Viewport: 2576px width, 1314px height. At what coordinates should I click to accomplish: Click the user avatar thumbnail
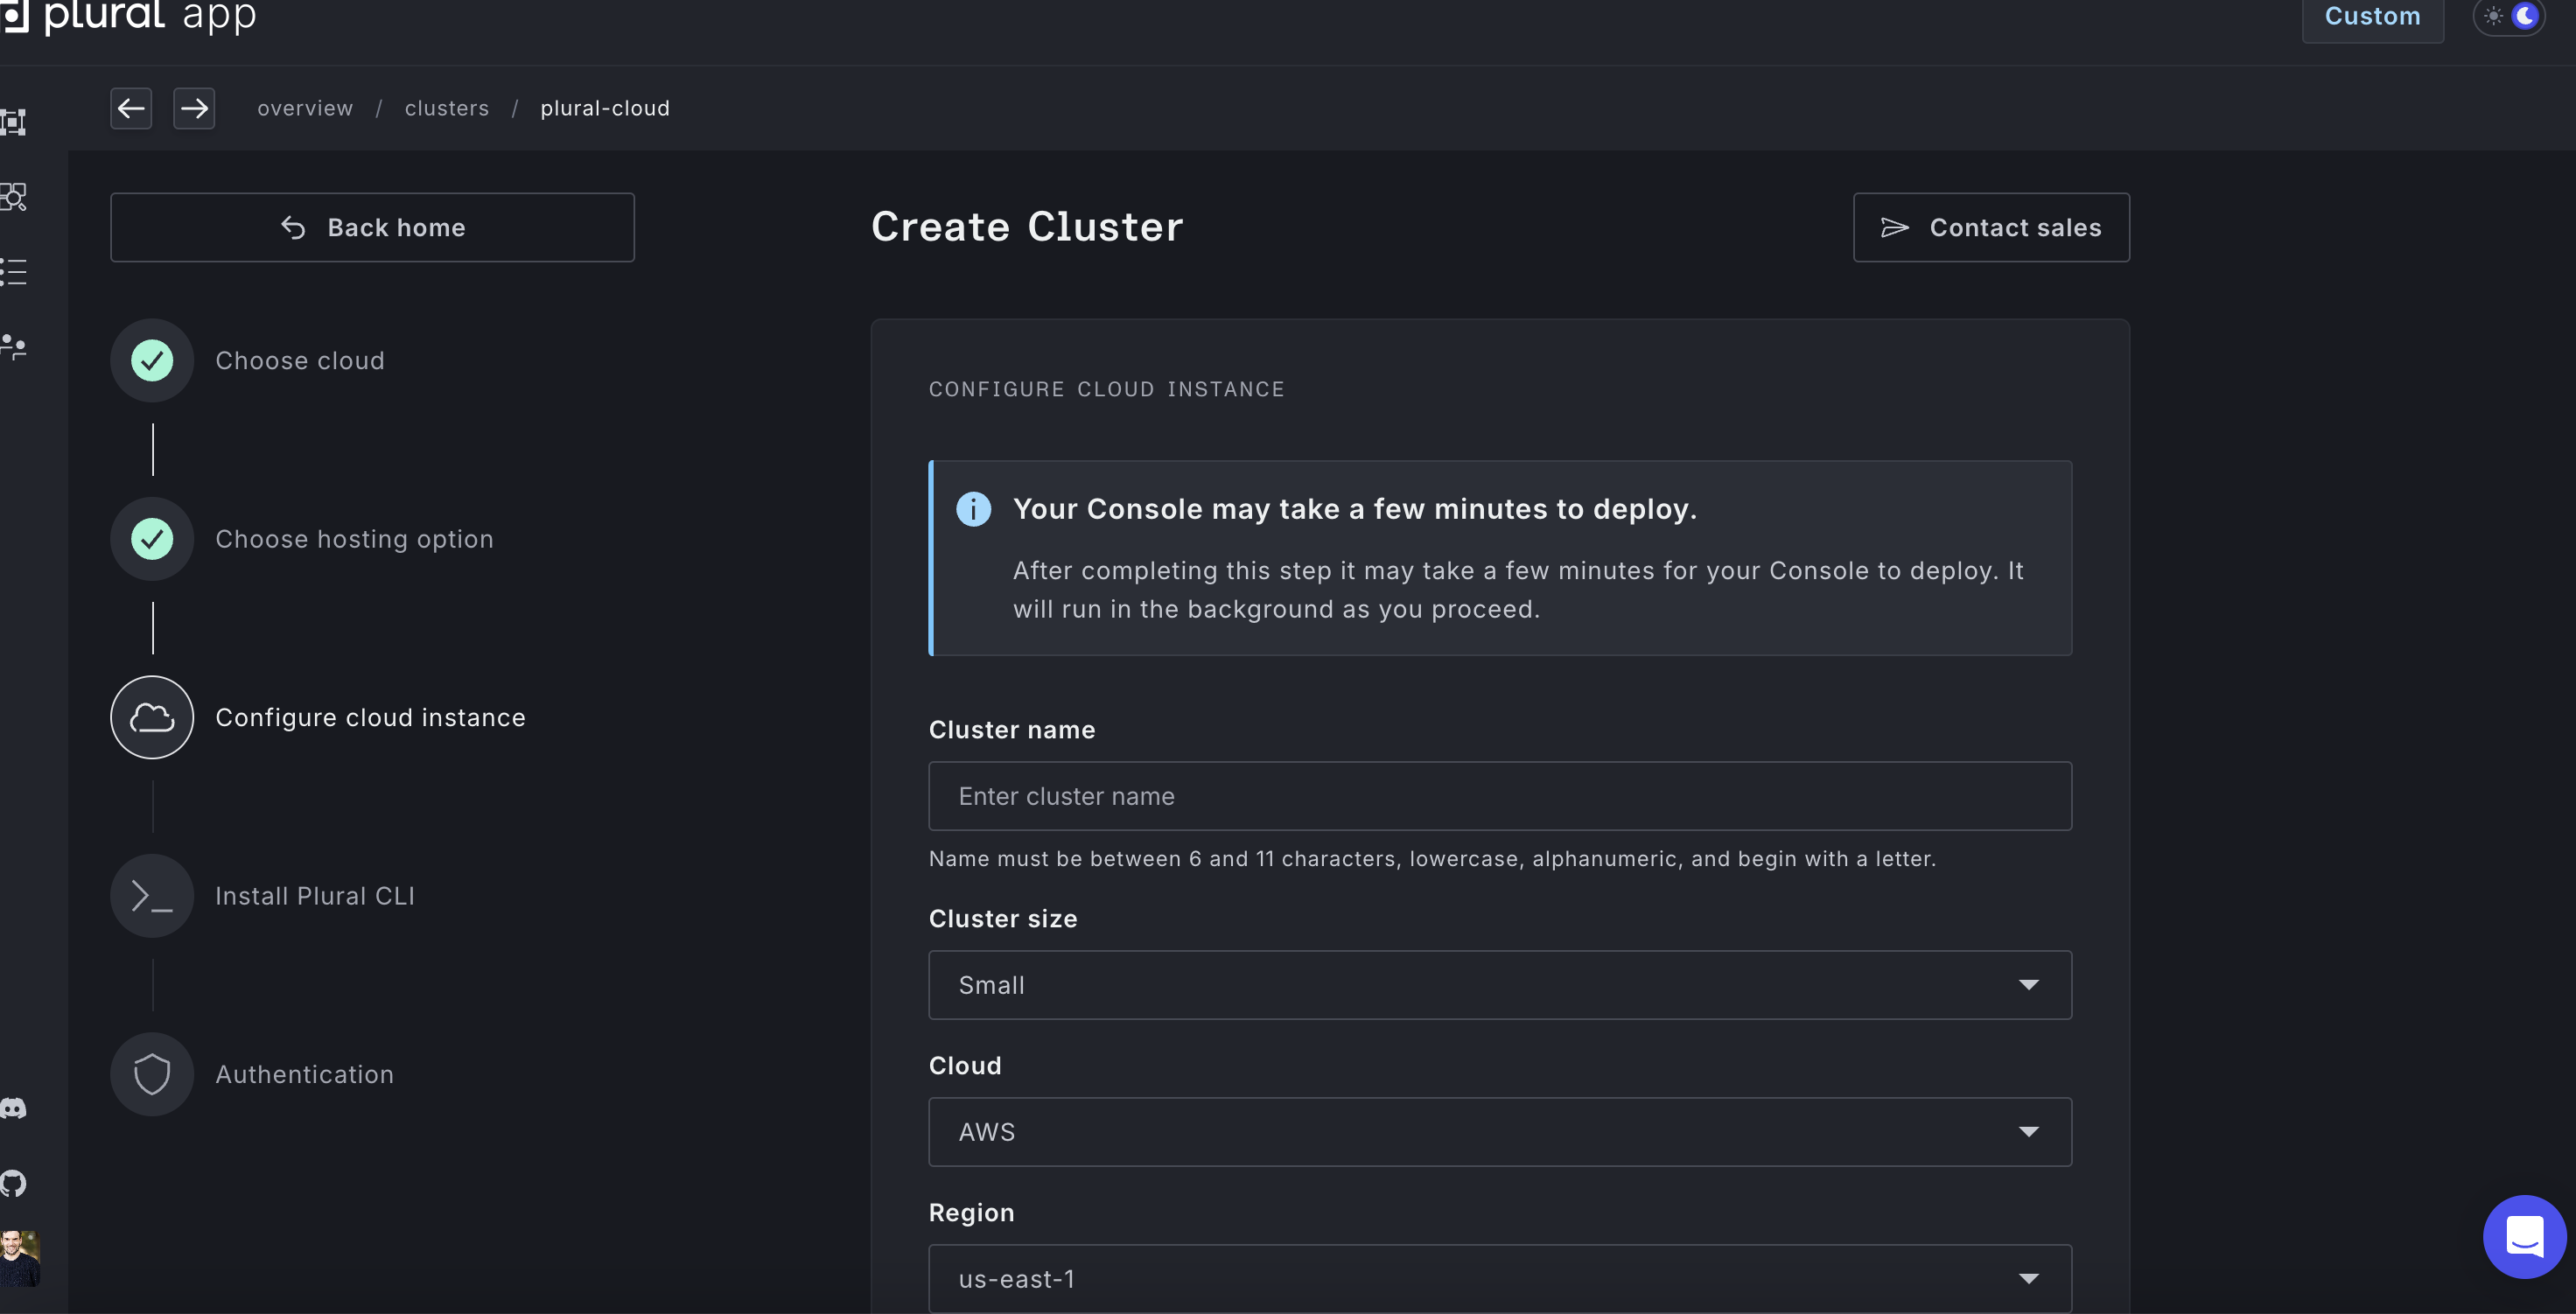(19, 1258)
